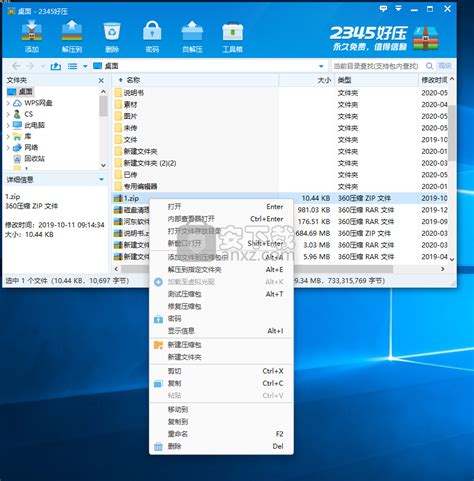Viewport: 474px width, 481px height.
Task: Expand the 库 tree node
Action: 8,136
